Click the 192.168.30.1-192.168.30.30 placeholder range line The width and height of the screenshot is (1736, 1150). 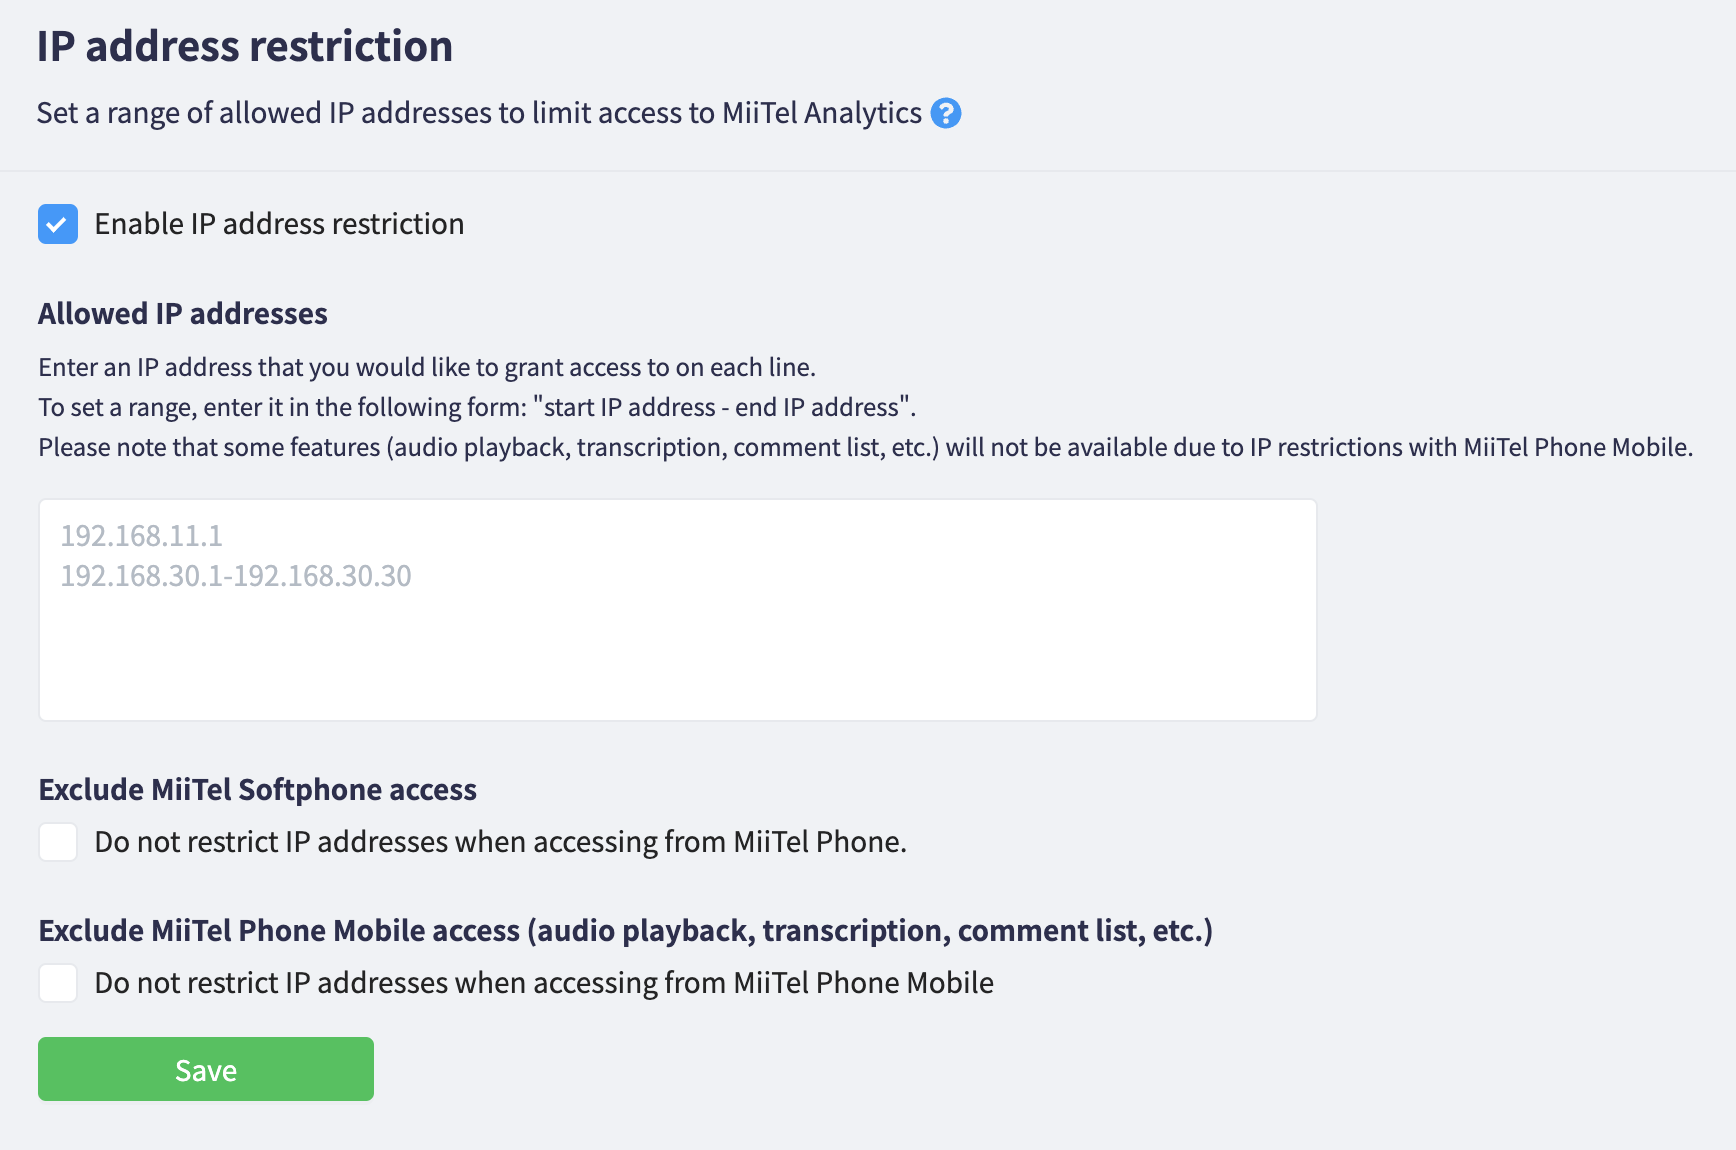click(x=236, y=576)
